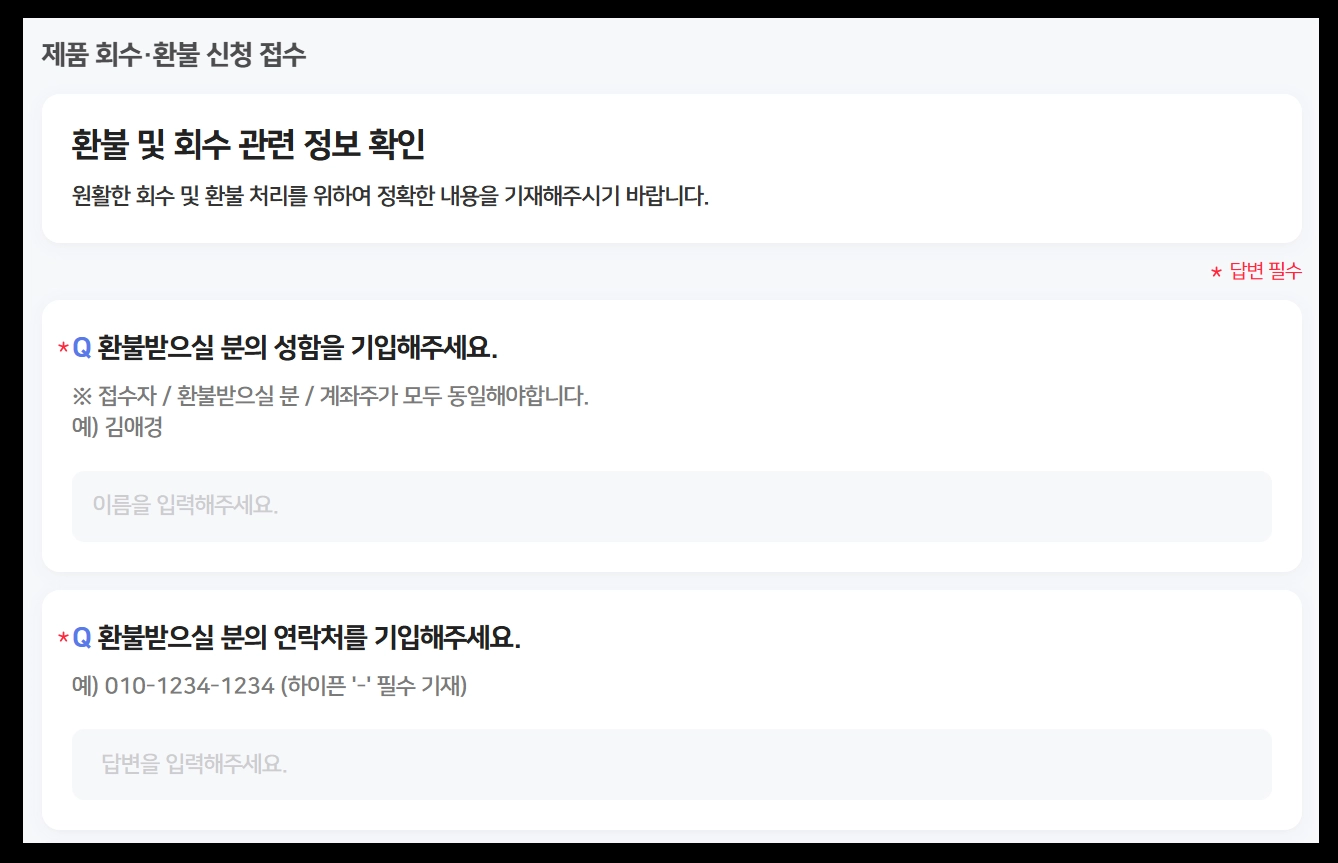The width and height of the screenshot is (1338, 863).
Task: Click the '답변 필수' label at top right
Action: [x=1265, y=270]
